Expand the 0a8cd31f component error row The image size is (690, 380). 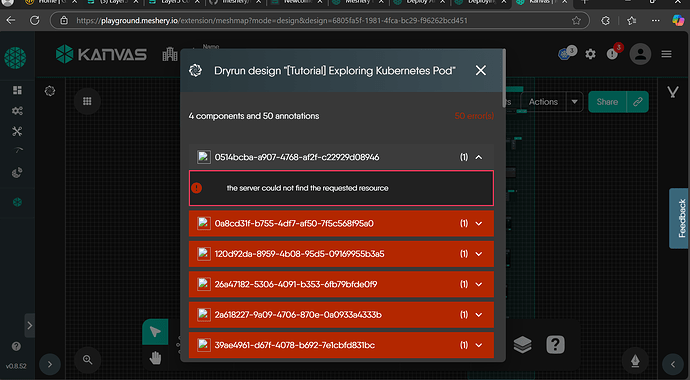(341, 223)
